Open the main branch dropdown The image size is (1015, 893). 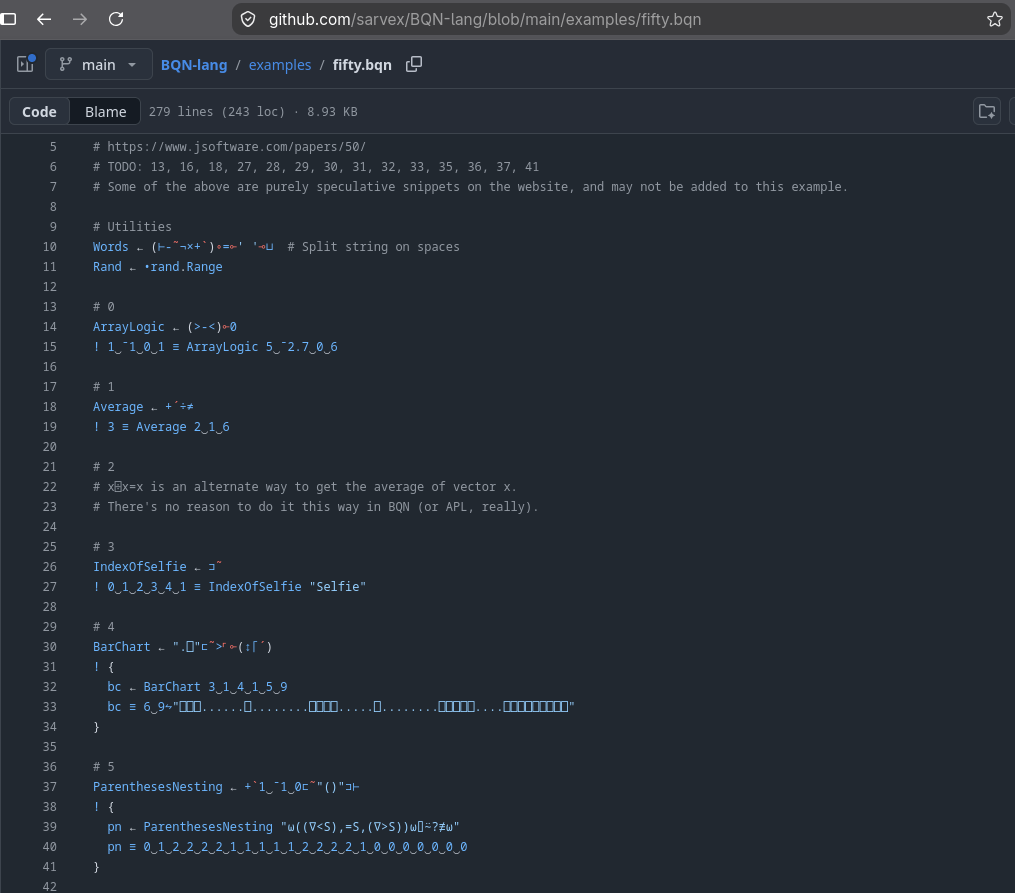coord(99,64)
